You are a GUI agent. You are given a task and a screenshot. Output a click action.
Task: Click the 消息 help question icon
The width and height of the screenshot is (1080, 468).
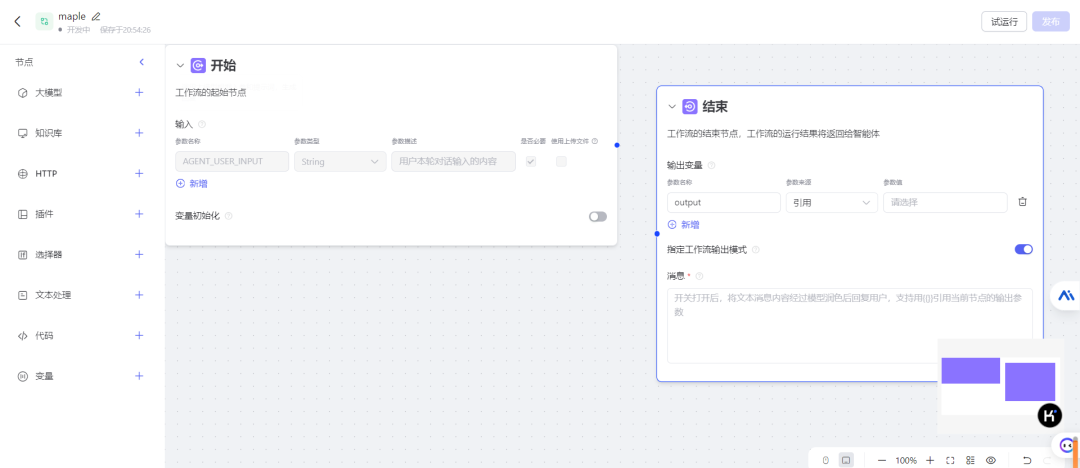(699, 276)
